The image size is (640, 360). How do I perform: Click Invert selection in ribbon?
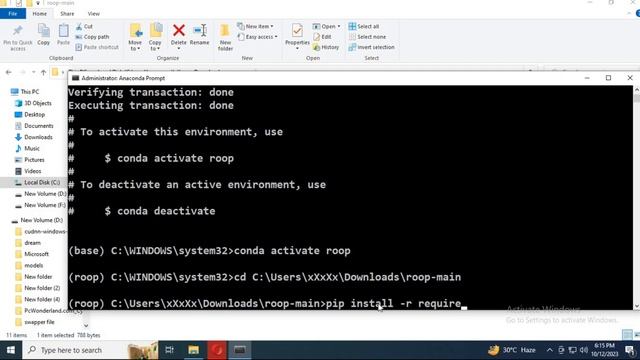click(371, 47)
